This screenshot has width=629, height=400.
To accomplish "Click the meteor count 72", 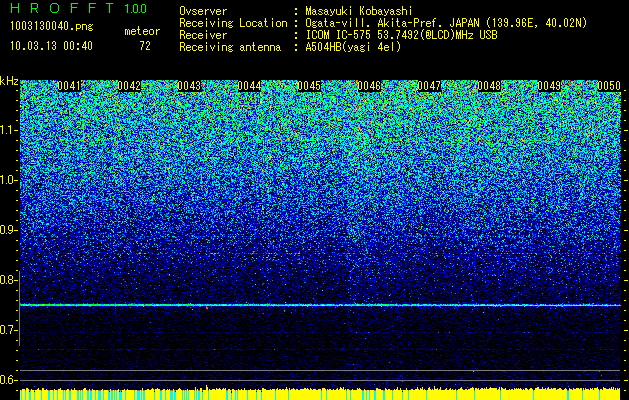I will pos(145,46).
